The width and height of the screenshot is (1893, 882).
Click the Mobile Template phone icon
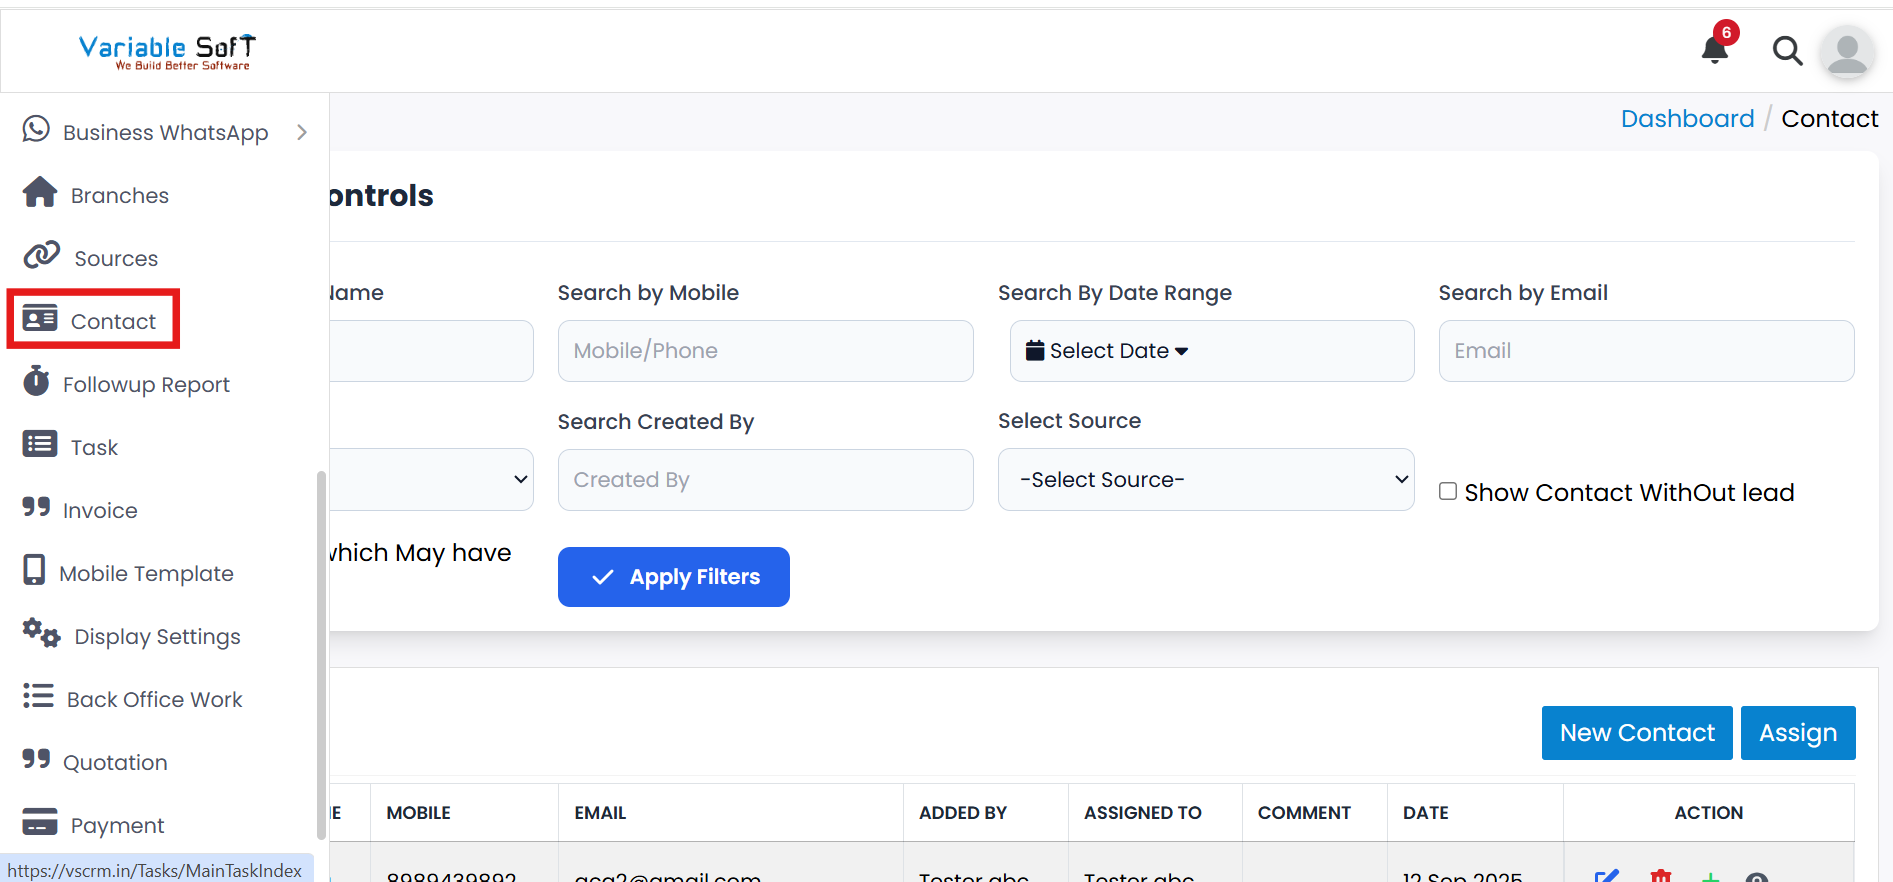[x=35, y=570]
